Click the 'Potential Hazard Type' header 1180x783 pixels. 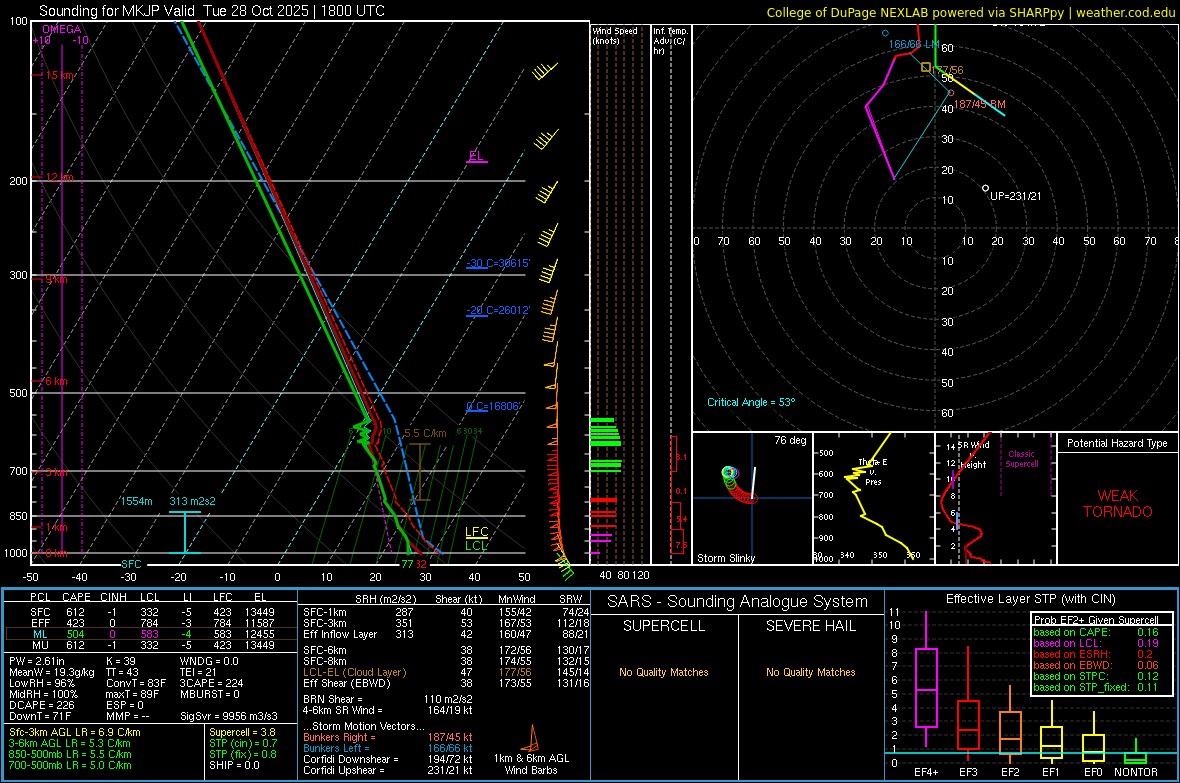pos(1117,443)
